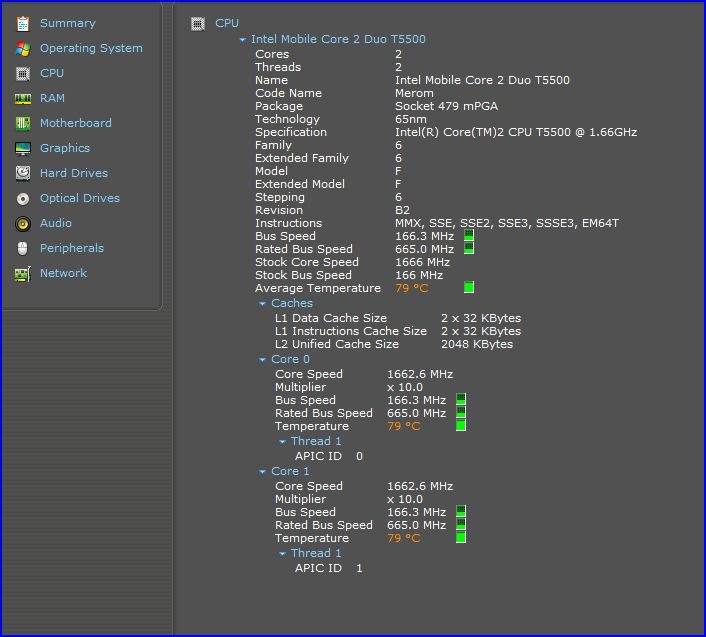Image resolution: width=706 pixels, height=637 pixels.
Task: Click the Peripherals mouse icon
Action: tap(23, 248)
